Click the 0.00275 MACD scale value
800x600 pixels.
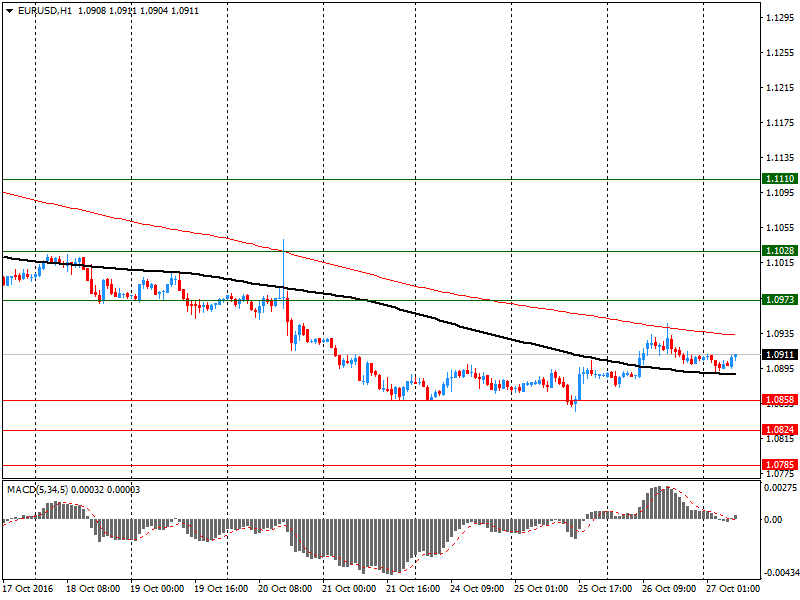780,488
